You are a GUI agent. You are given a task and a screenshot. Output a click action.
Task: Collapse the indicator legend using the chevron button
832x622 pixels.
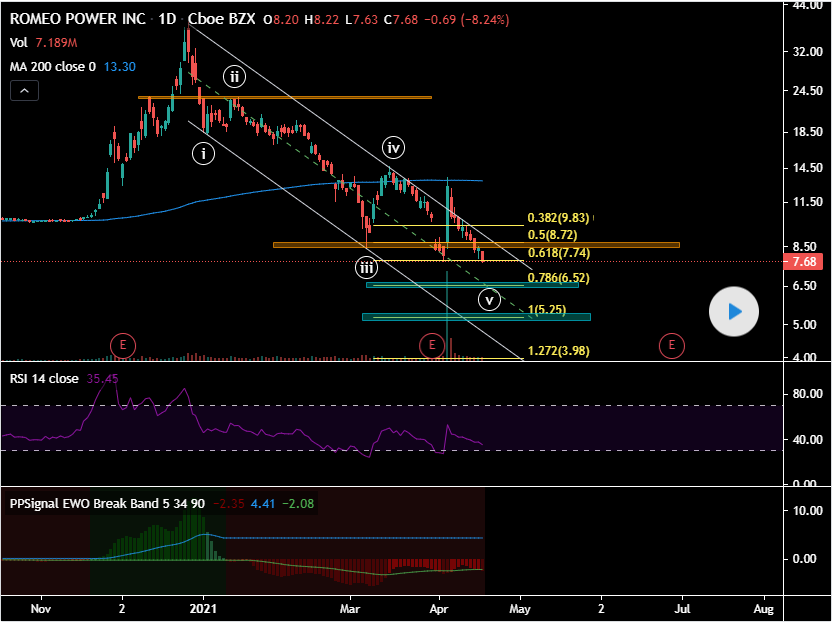pos(25,91)
